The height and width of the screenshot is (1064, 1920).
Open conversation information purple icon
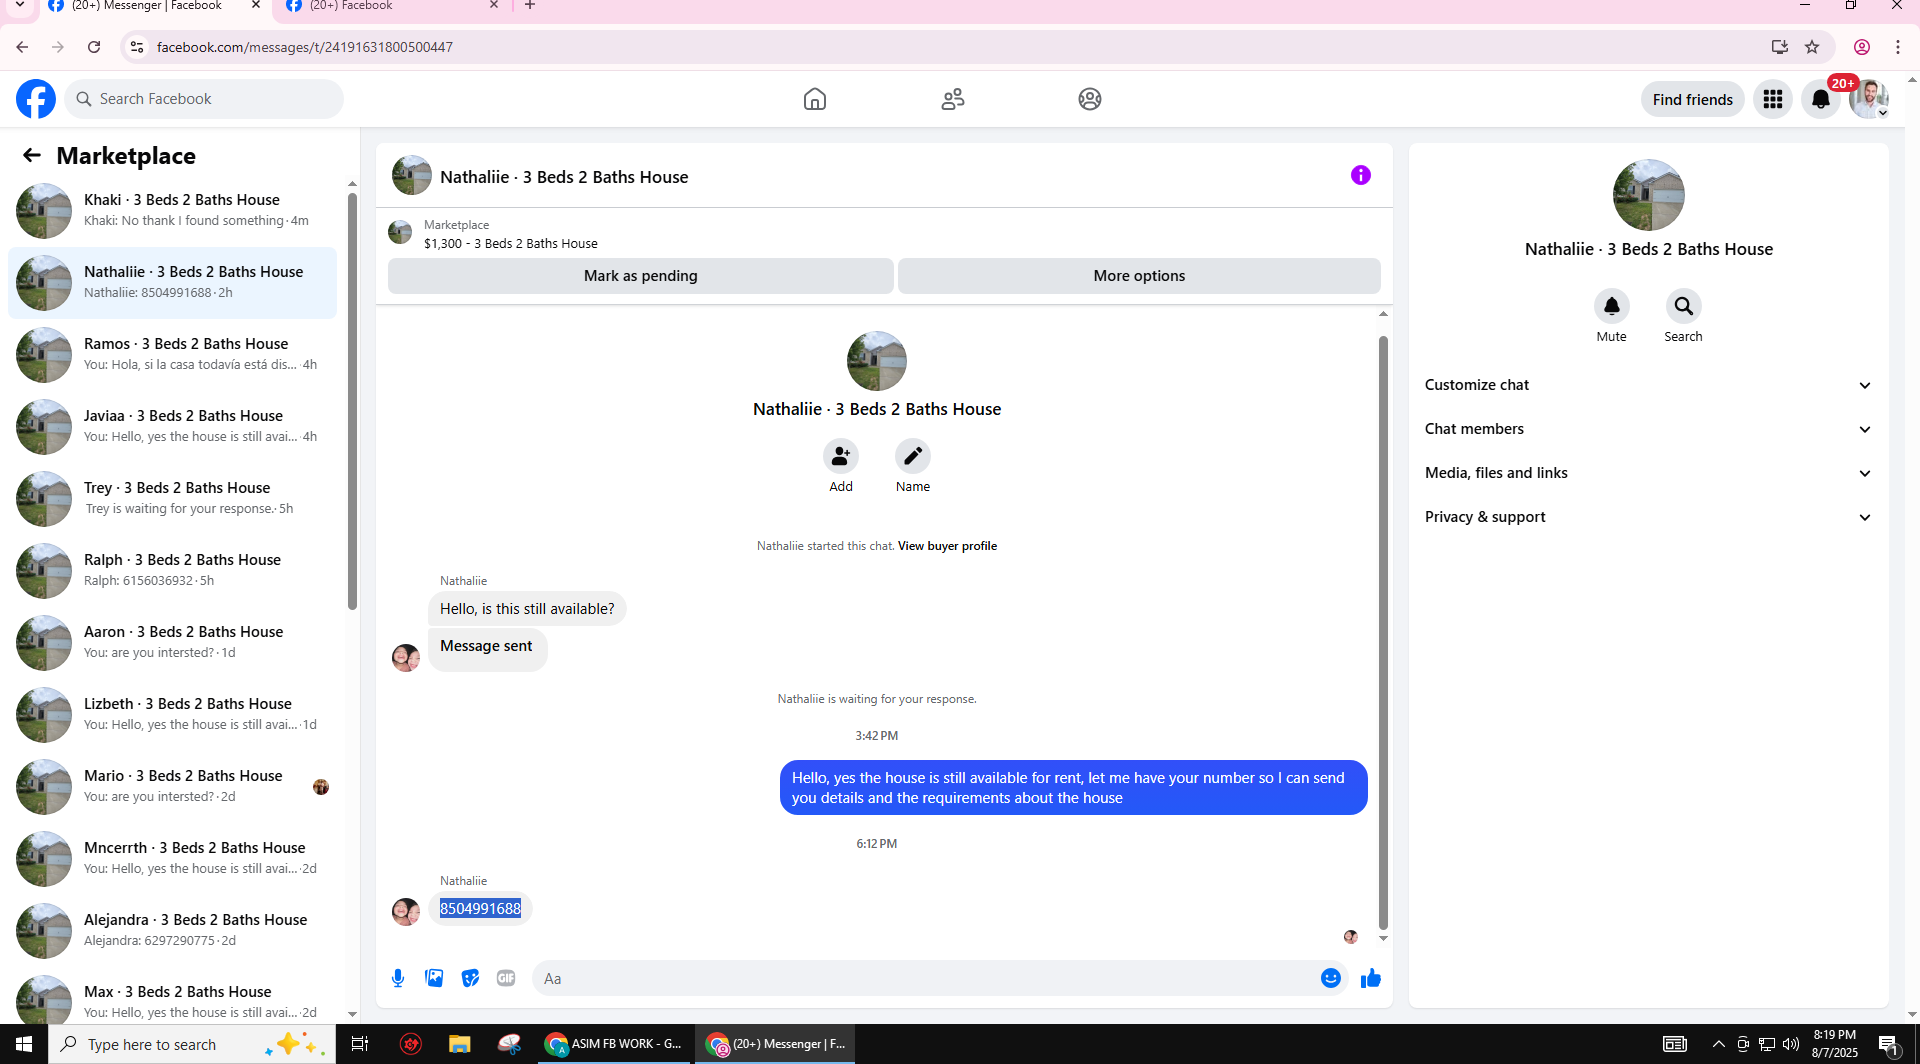(x=1361, y=175)
